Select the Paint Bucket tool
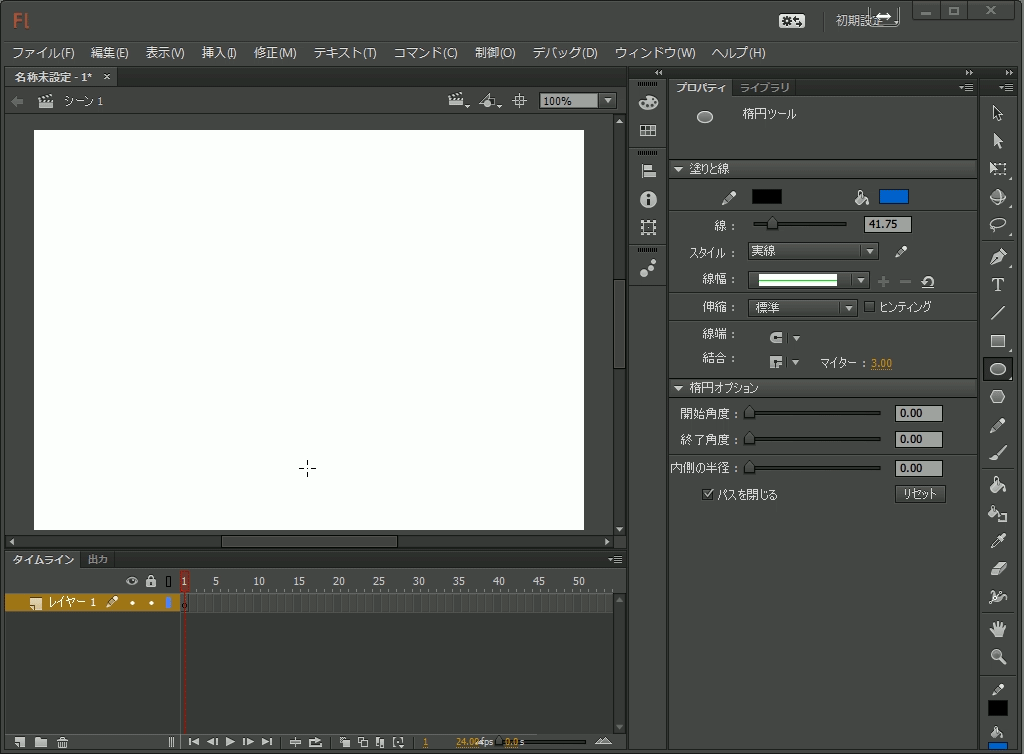 tap(997, 484)
